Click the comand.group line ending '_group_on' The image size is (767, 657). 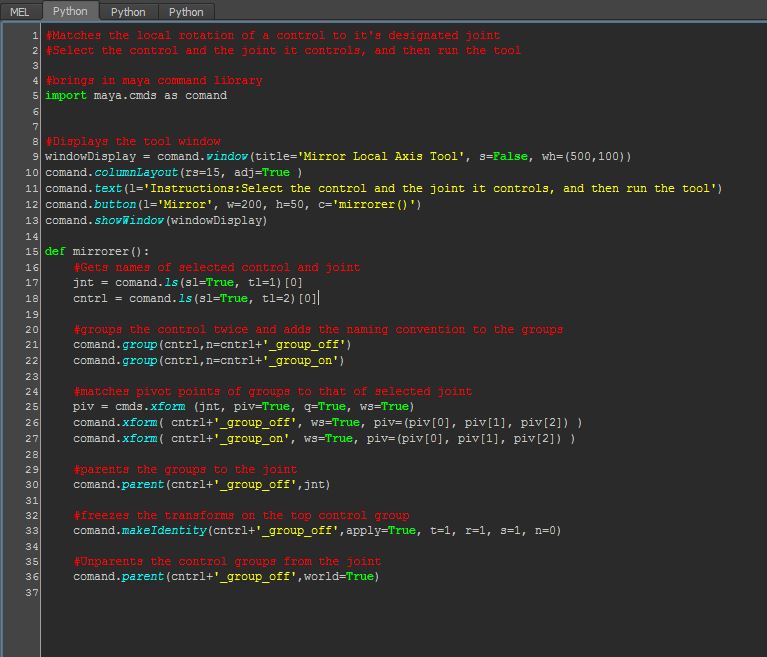pyautogui.click(x=209, y=360)
